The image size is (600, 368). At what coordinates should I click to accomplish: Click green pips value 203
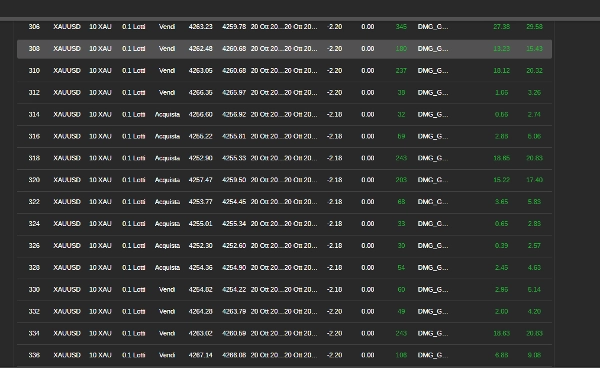point(401,180)
